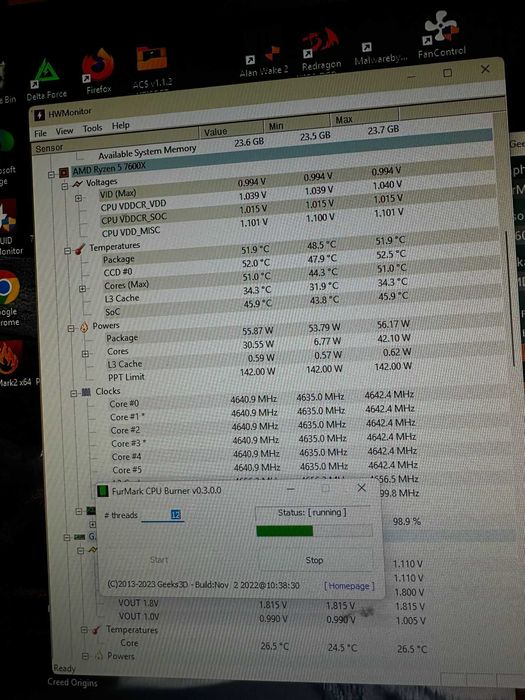Click the threads number input field
Image resolution: width=525 pixels, height=700 pixels.
[162, 515]
